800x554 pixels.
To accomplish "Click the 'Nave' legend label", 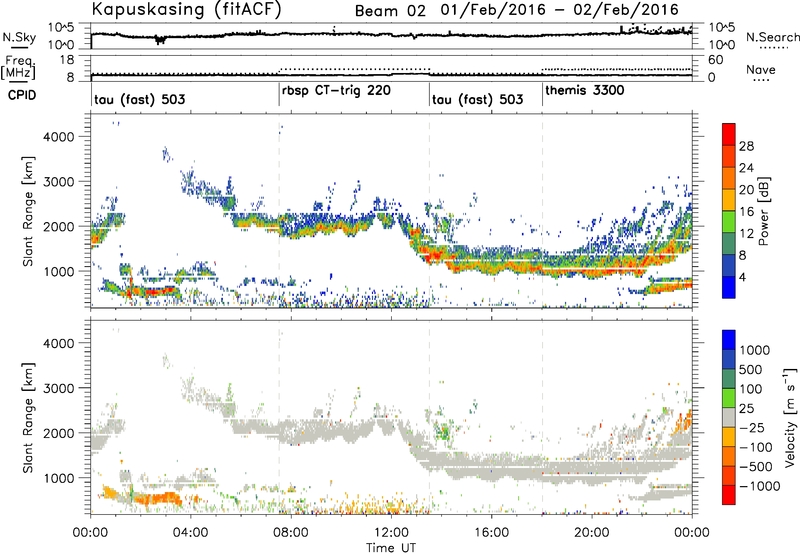I will (760, 69).
